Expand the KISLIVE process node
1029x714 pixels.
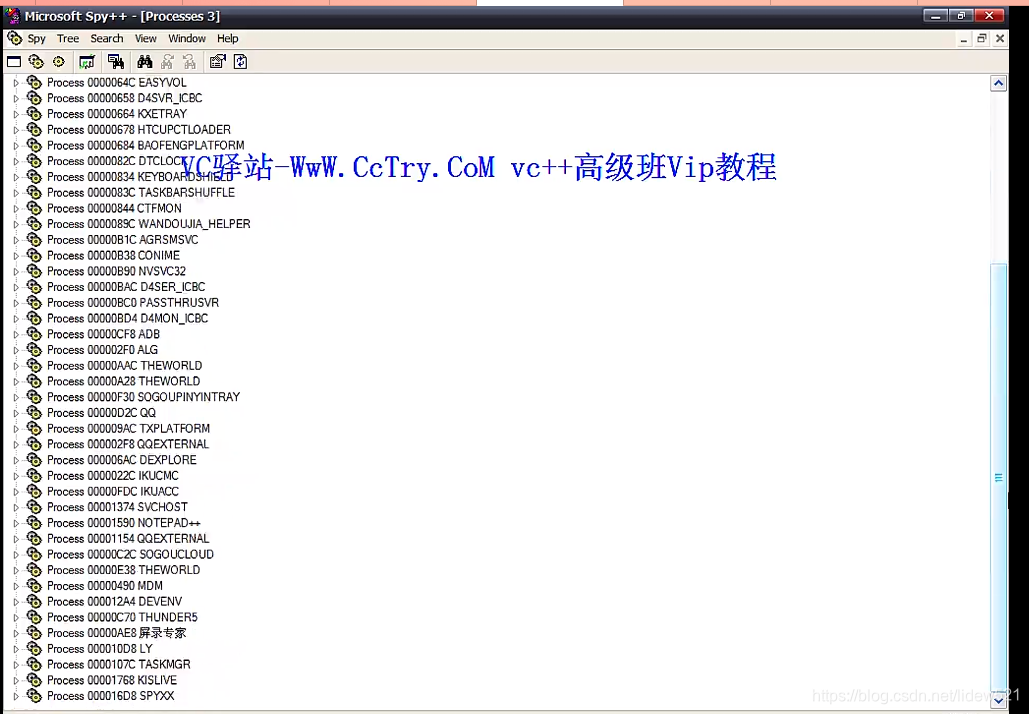[x=16, y=681]
